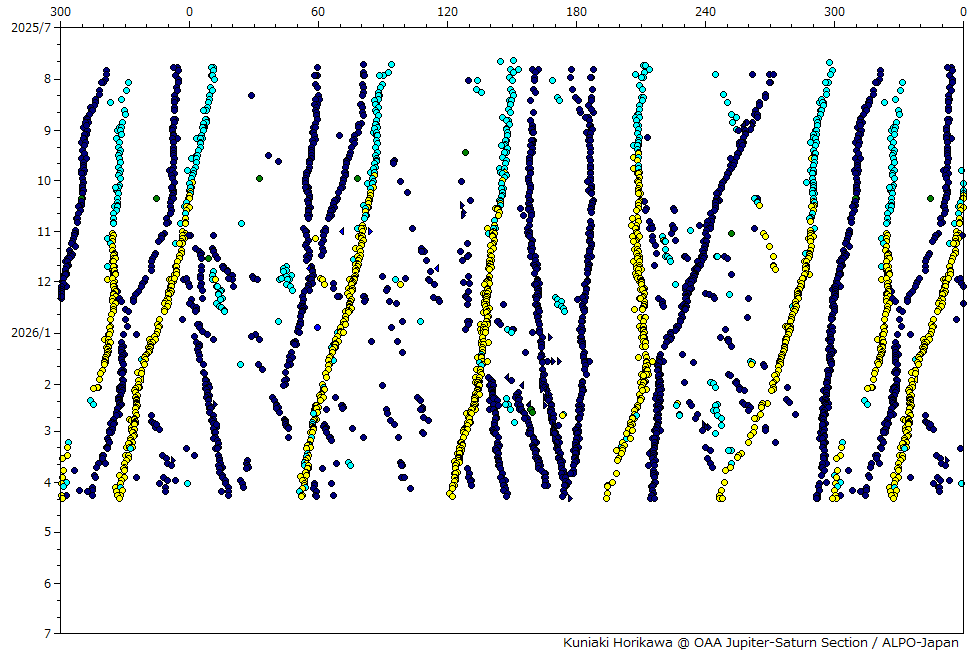This screenshot has height=650, width=980.
Task: Click month "9" tick label on left axis
Action: (47, 130)
